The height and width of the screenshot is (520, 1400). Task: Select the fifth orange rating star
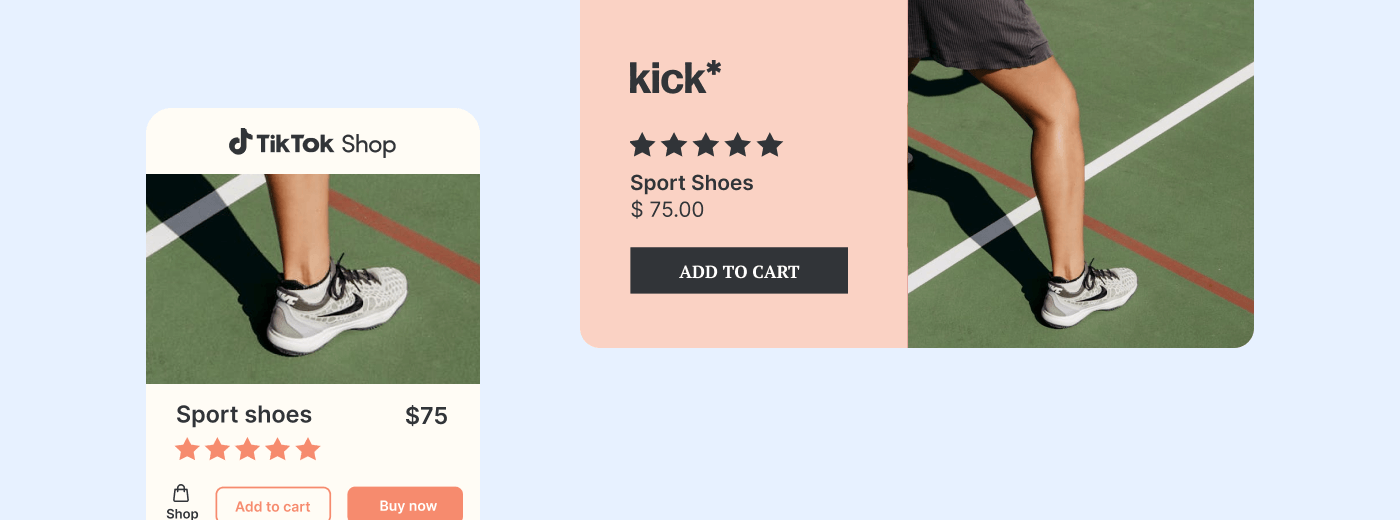[x=308, y=449]
